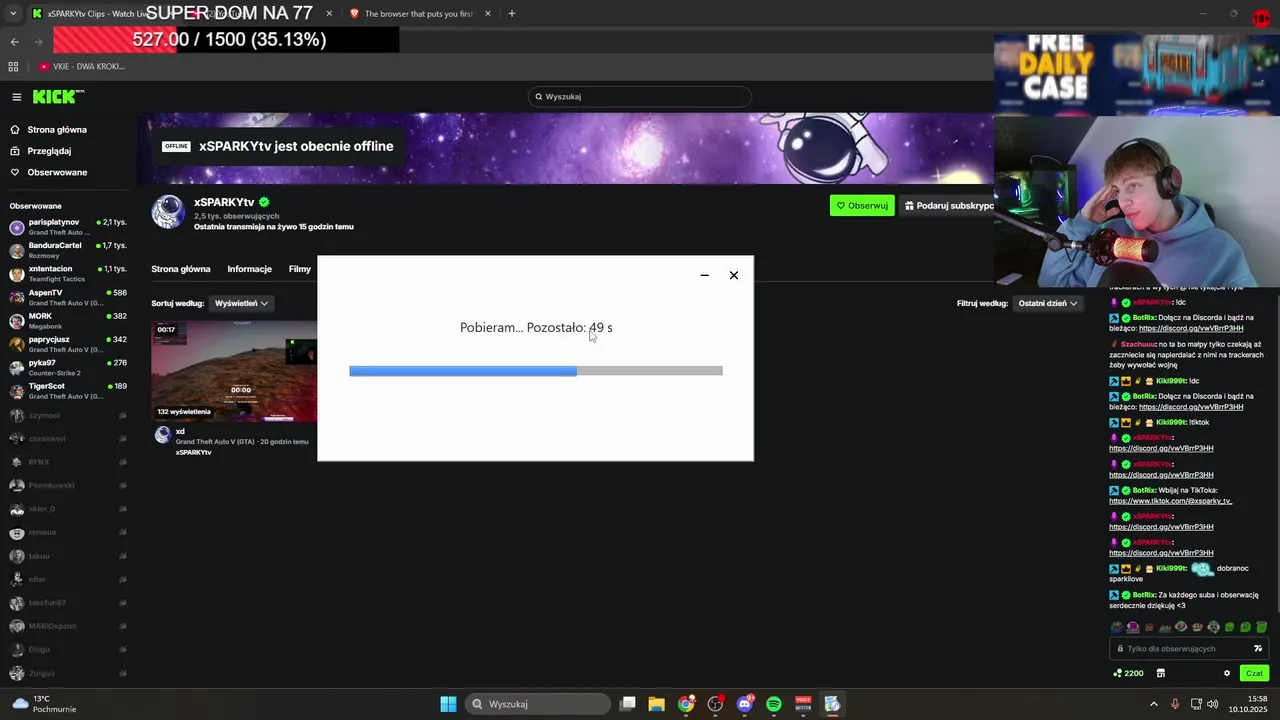This screenshot has height=720, width=1280.
Task: Go forward in the browser
Action: [x=38, y=42]
